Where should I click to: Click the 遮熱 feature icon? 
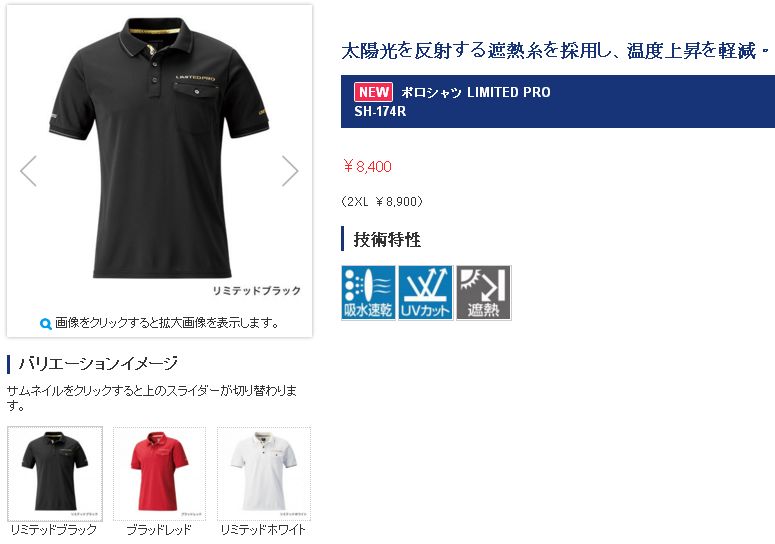pos(483,293)
